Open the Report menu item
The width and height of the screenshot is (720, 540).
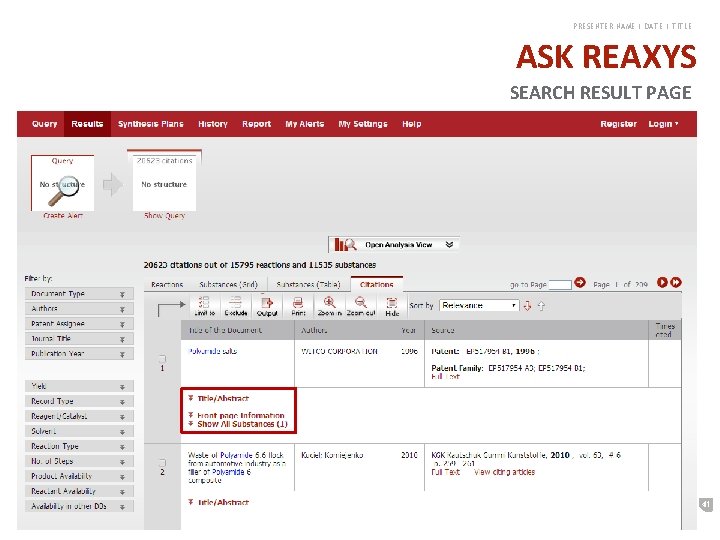click(x=256, y=124)
